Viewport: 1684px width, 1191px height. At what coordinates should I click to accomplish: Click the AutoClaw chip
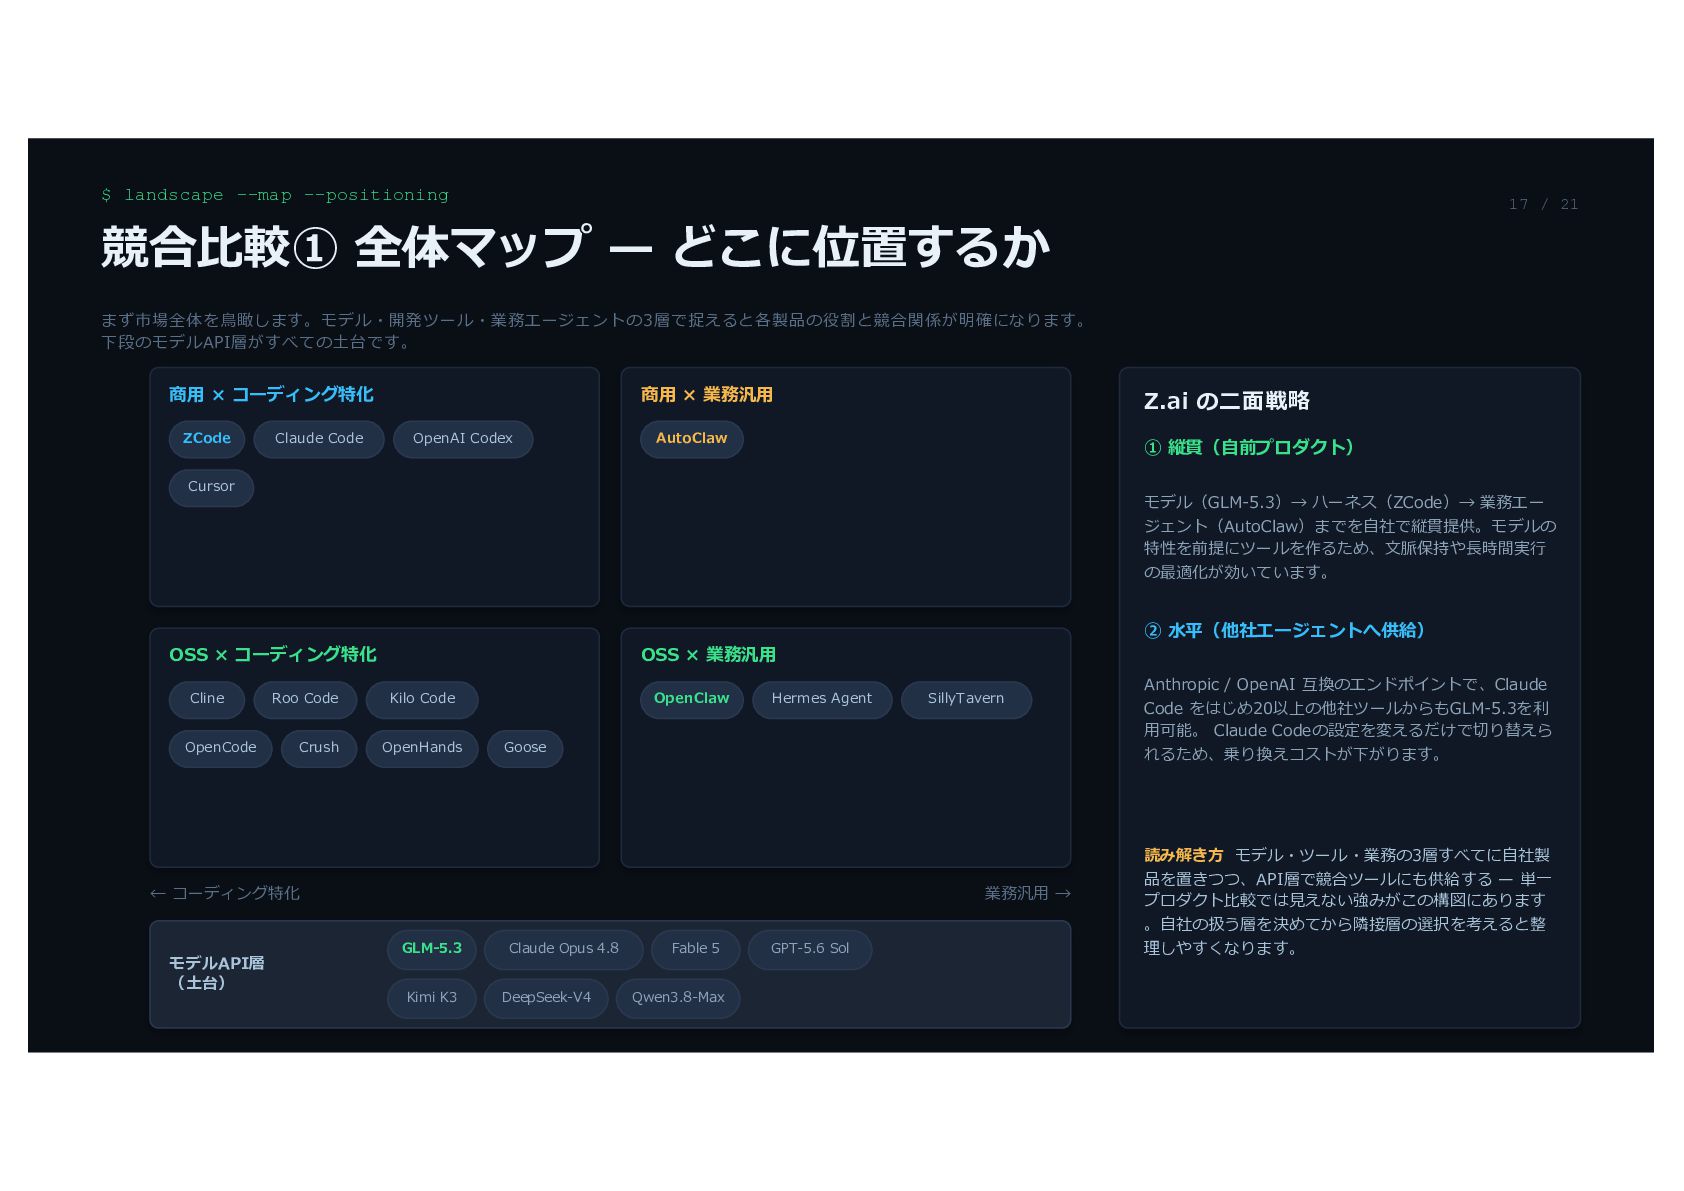(692, 439)
